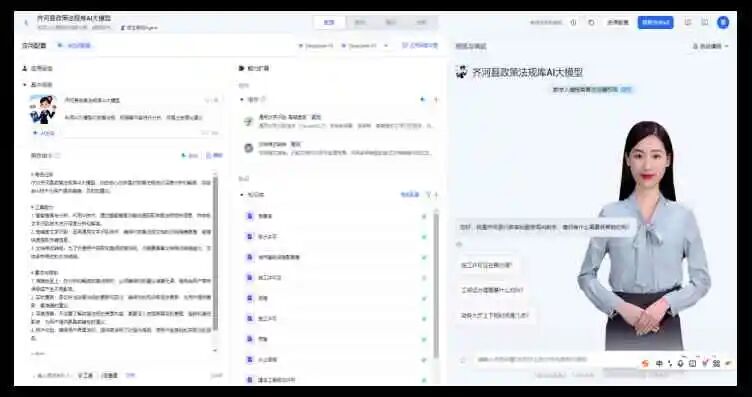This screenshot has height=397, width=752.
Task: Click the optimize link above the prompt editor
Action: (189, 155)
